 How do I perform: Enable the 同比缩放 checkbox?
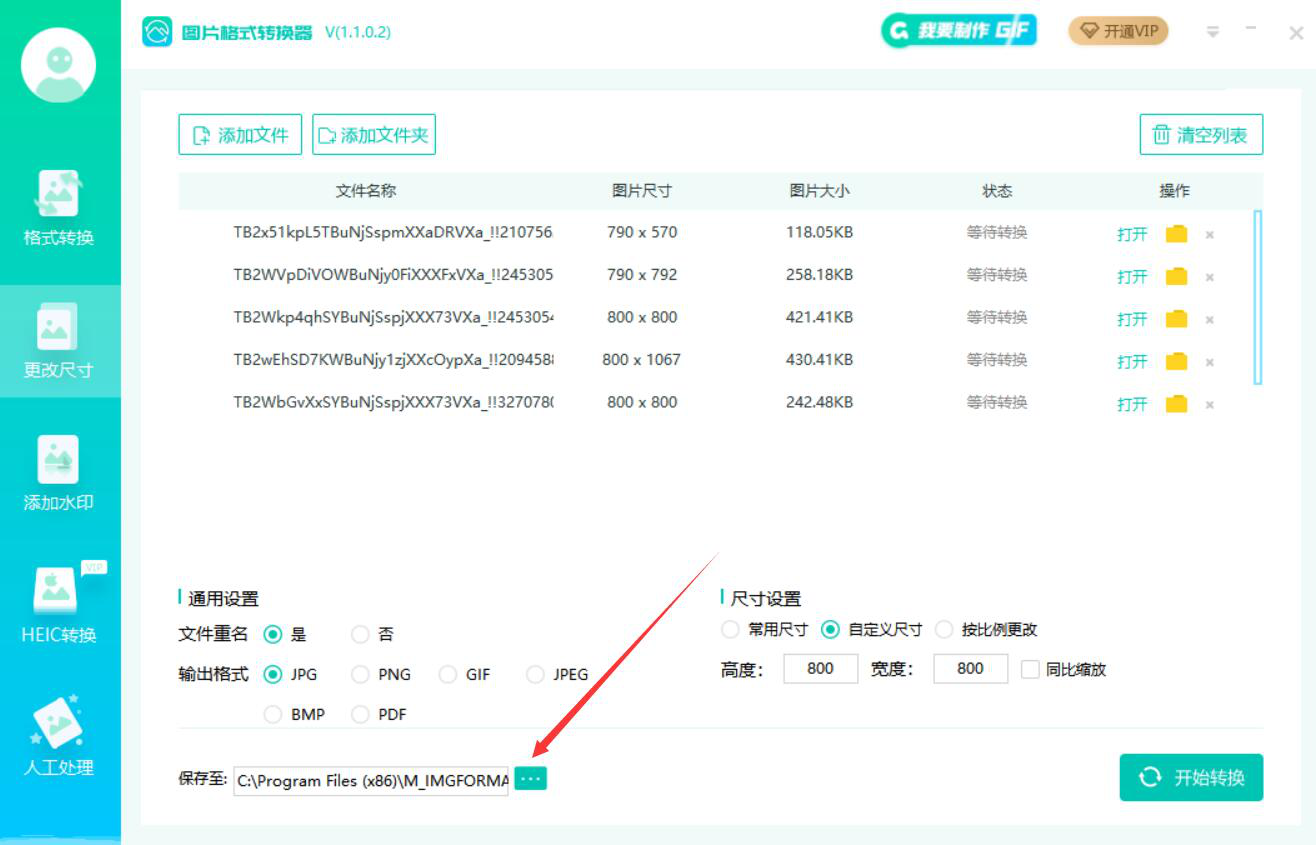[1030, 670]
